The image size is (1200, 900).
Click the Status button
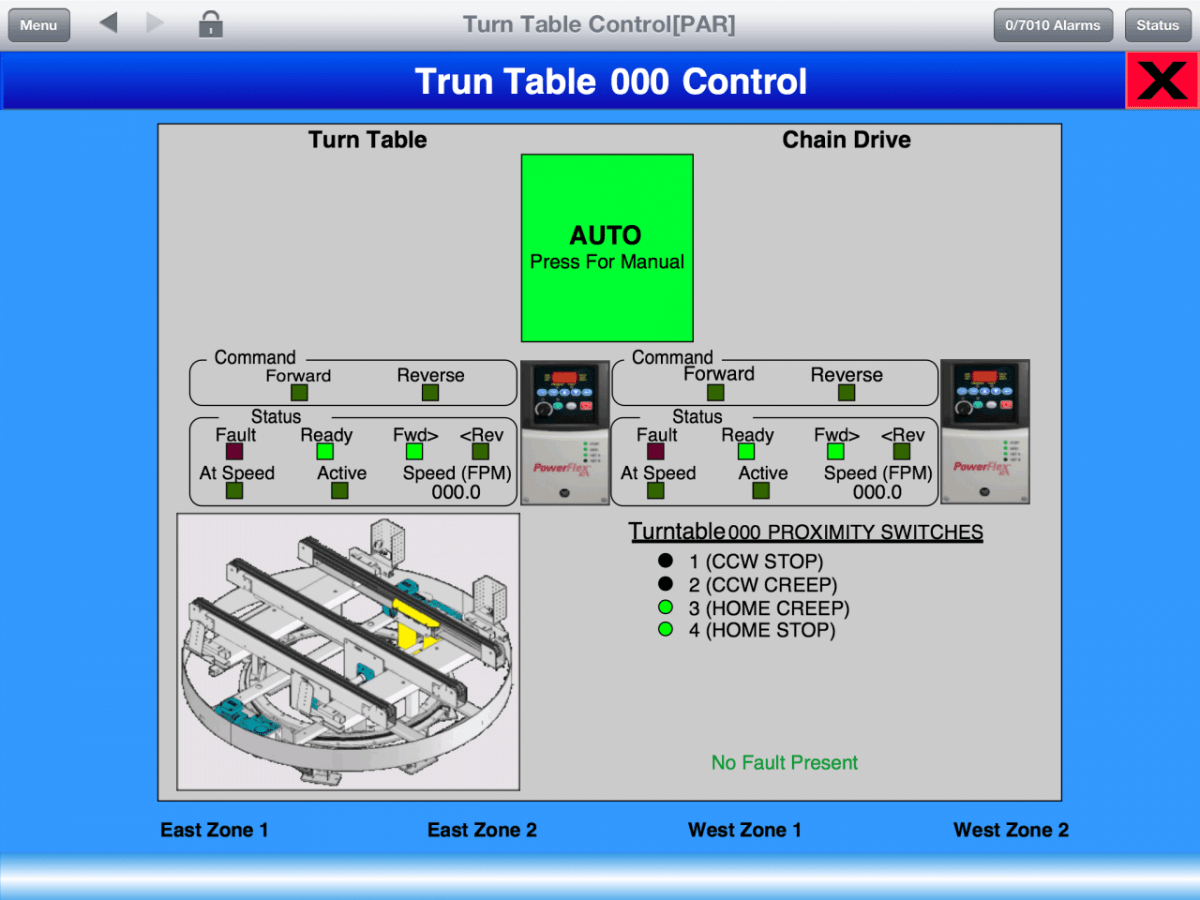[x=1157, y=25]
